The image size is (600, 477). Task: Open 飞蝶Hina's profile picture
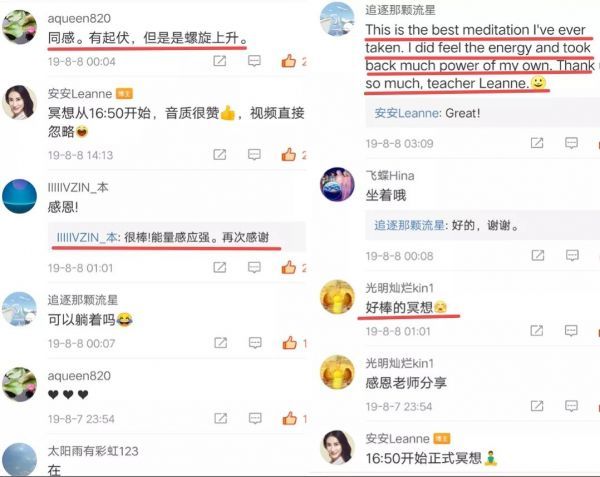coord(337,184)
